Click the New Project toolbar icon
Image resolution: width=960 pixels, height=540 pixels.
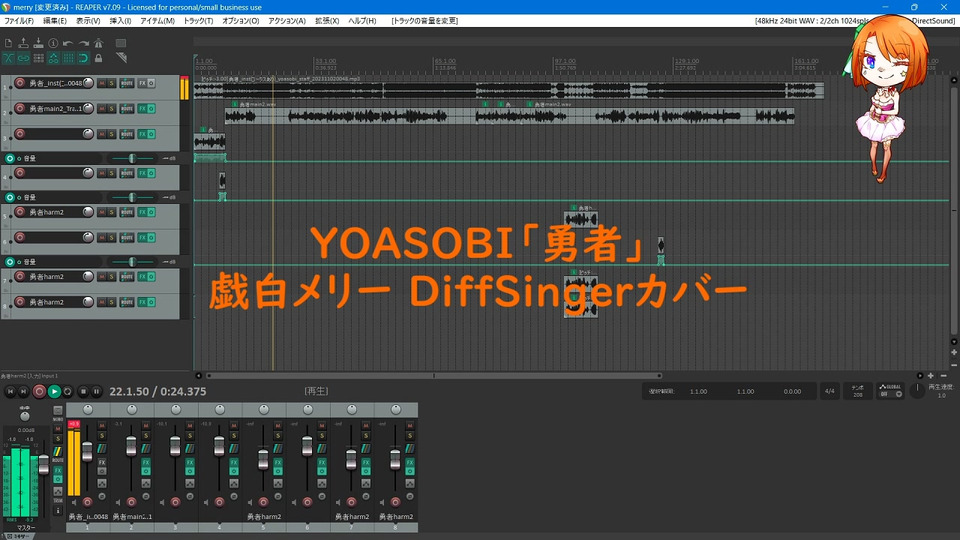[x=8, y=43]
